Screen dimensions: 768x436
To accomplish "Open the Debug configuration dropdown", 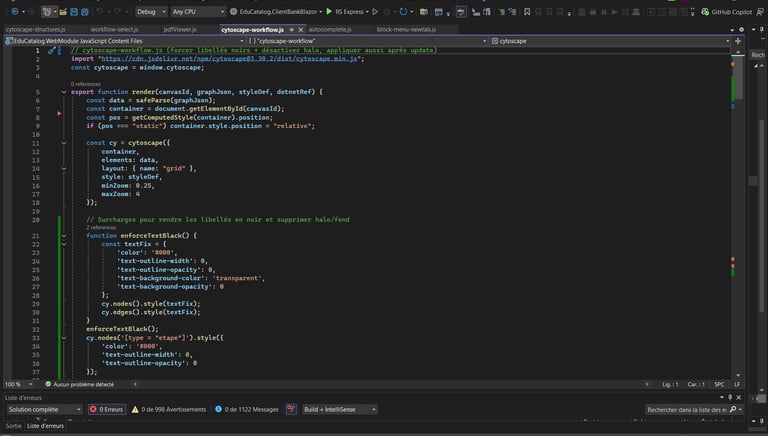I will click(150, 11).
